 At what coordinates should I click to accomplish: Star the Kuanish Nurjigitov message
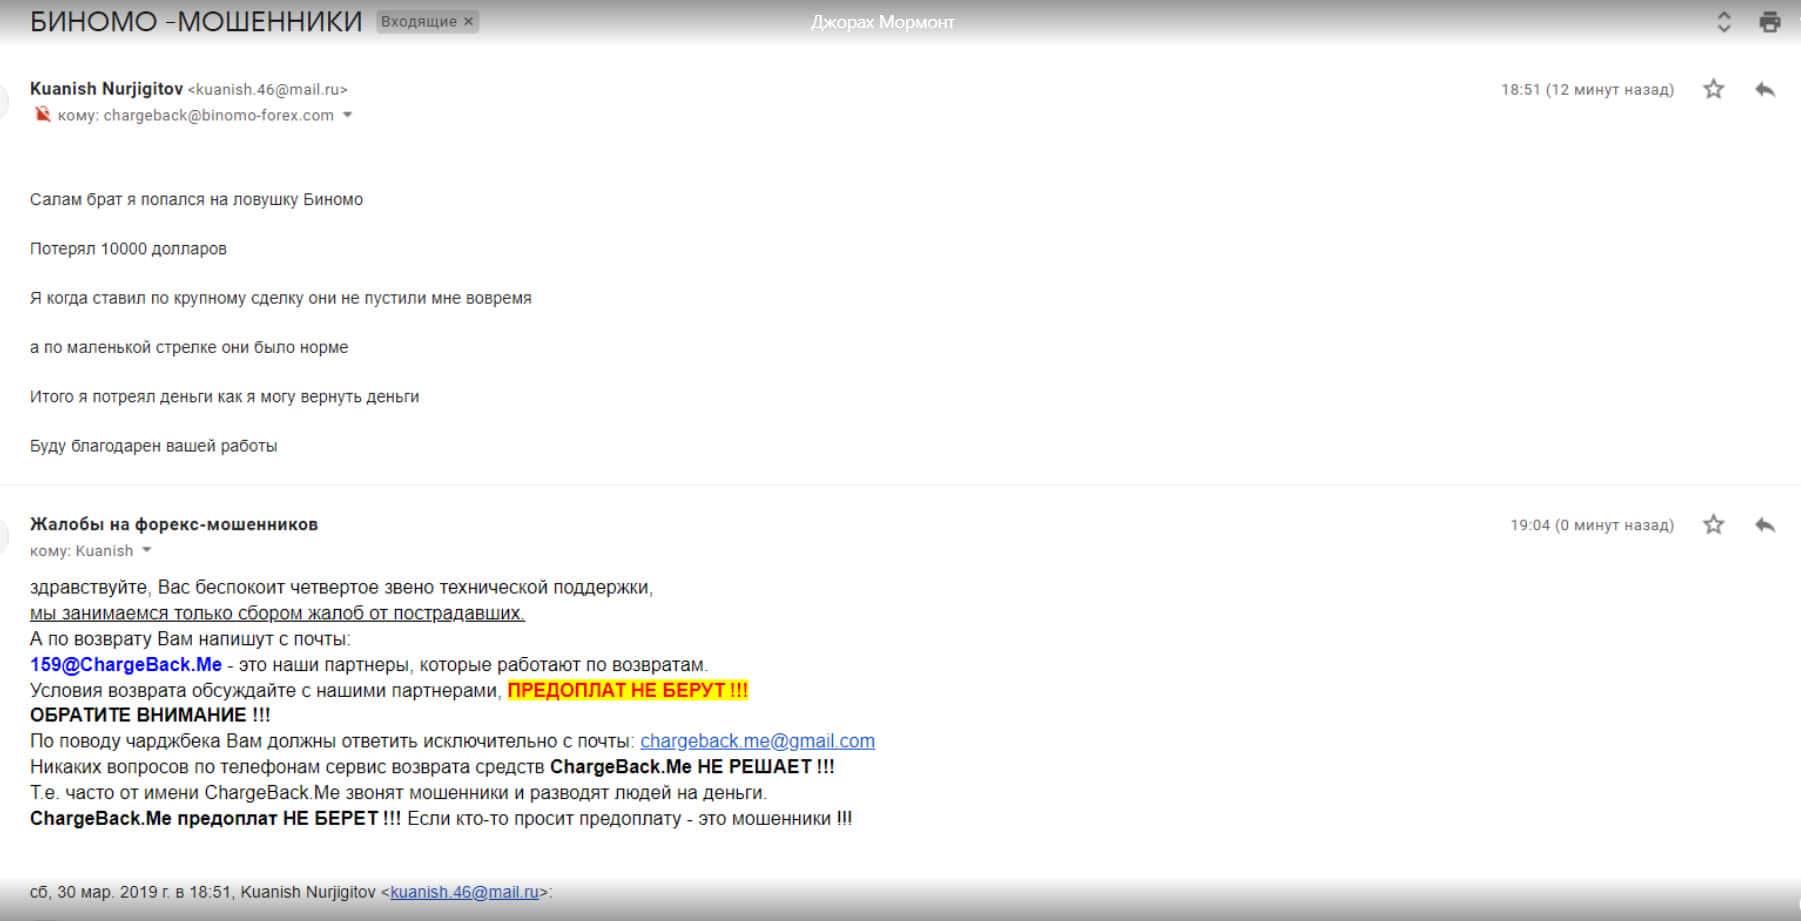pos(1714,89)
